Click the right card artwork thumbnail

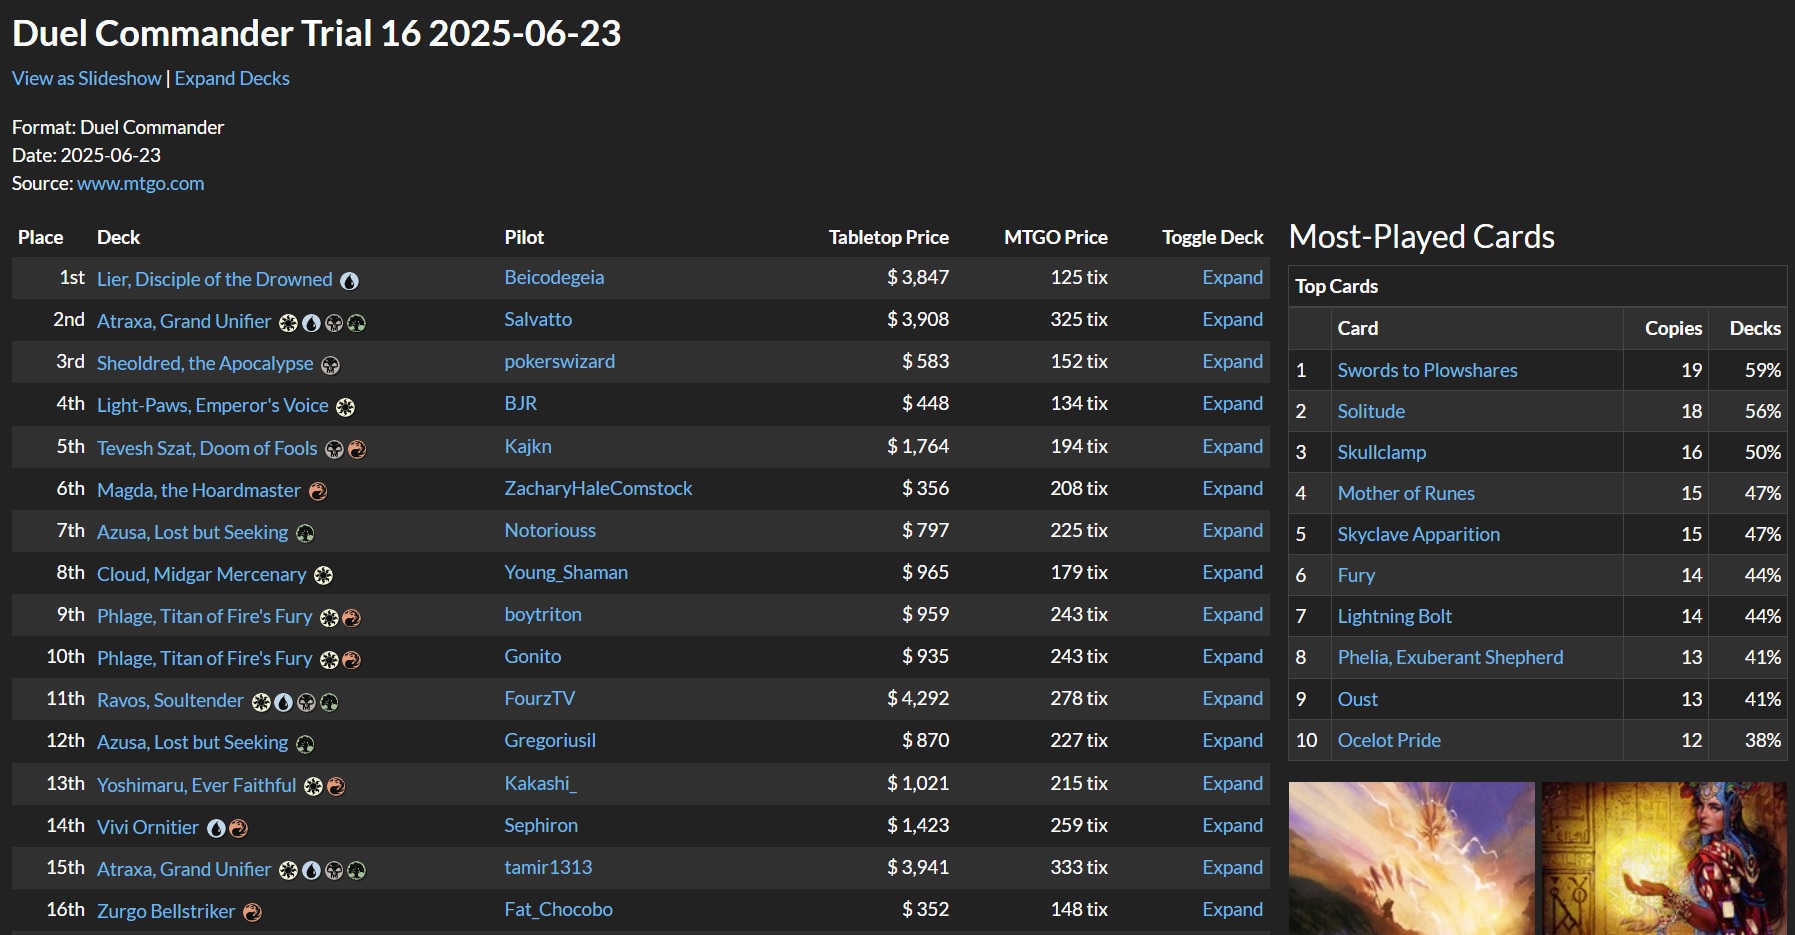[1664, 858]
